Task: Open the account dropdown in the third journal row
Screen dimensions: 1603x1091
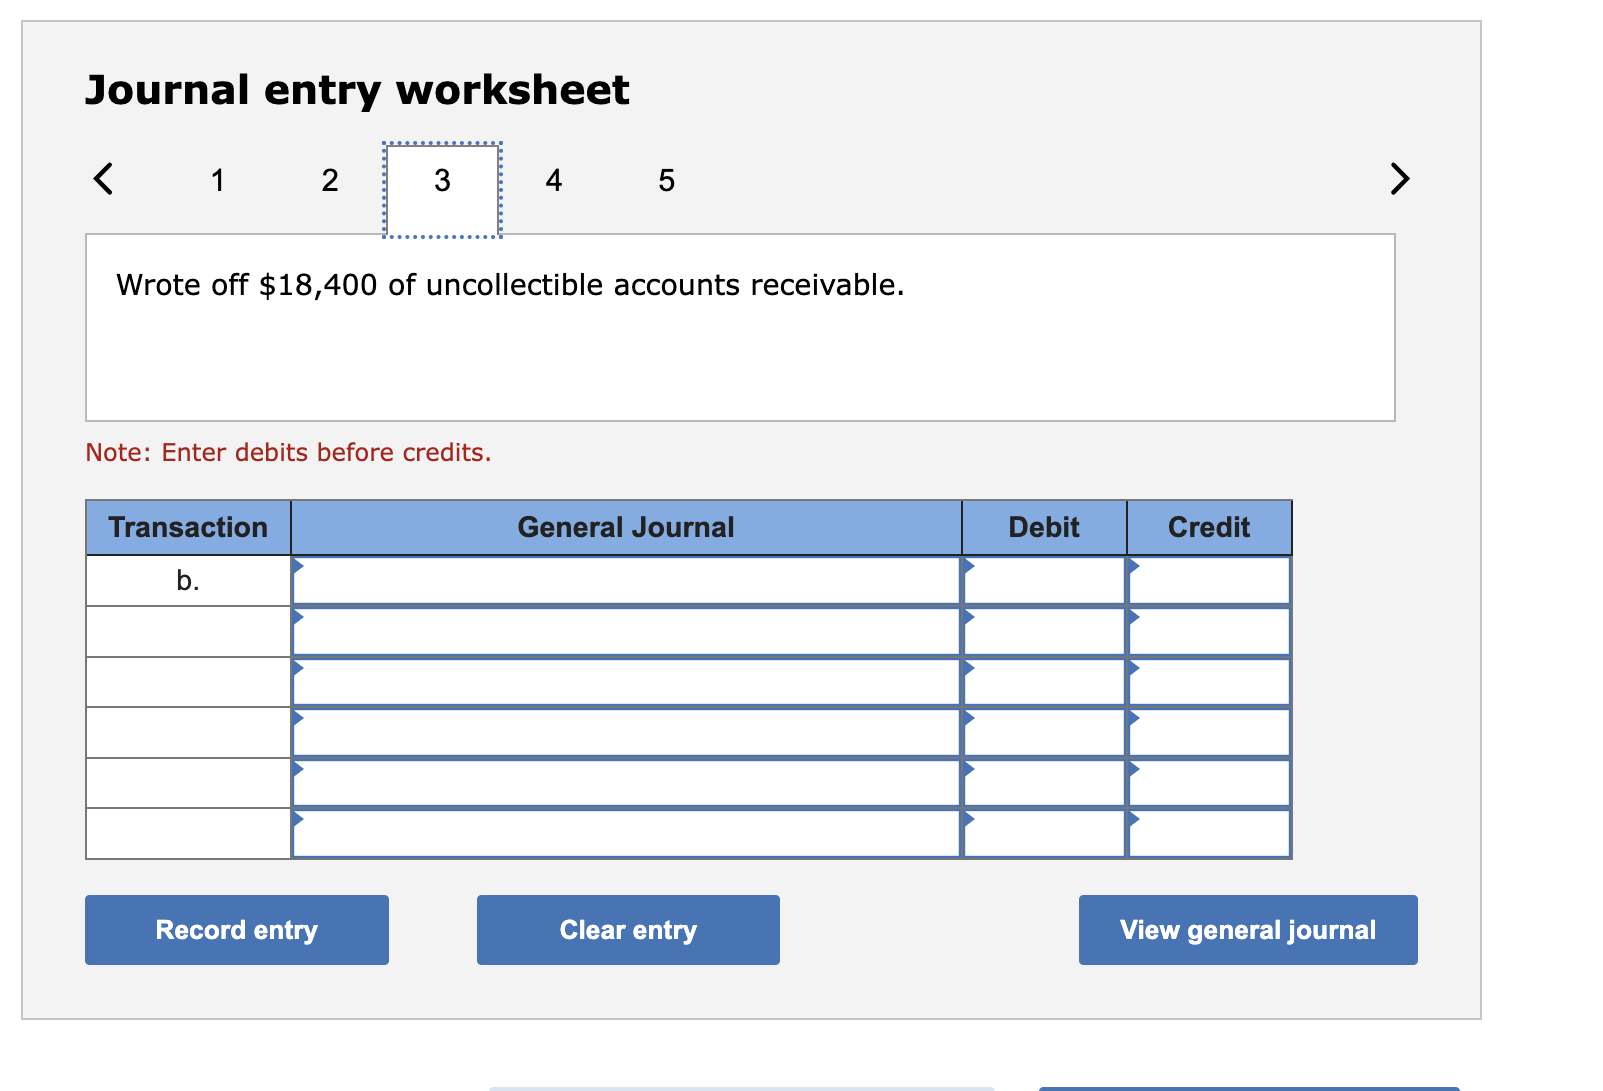Action: (x=298, y=667)
